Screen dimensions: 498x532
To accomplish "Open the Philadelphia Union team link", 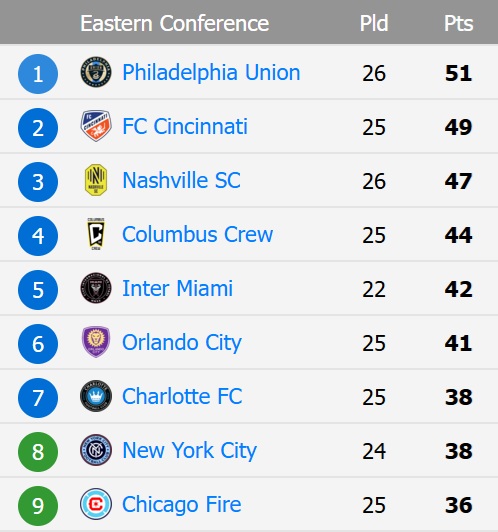I will (211, 72).
